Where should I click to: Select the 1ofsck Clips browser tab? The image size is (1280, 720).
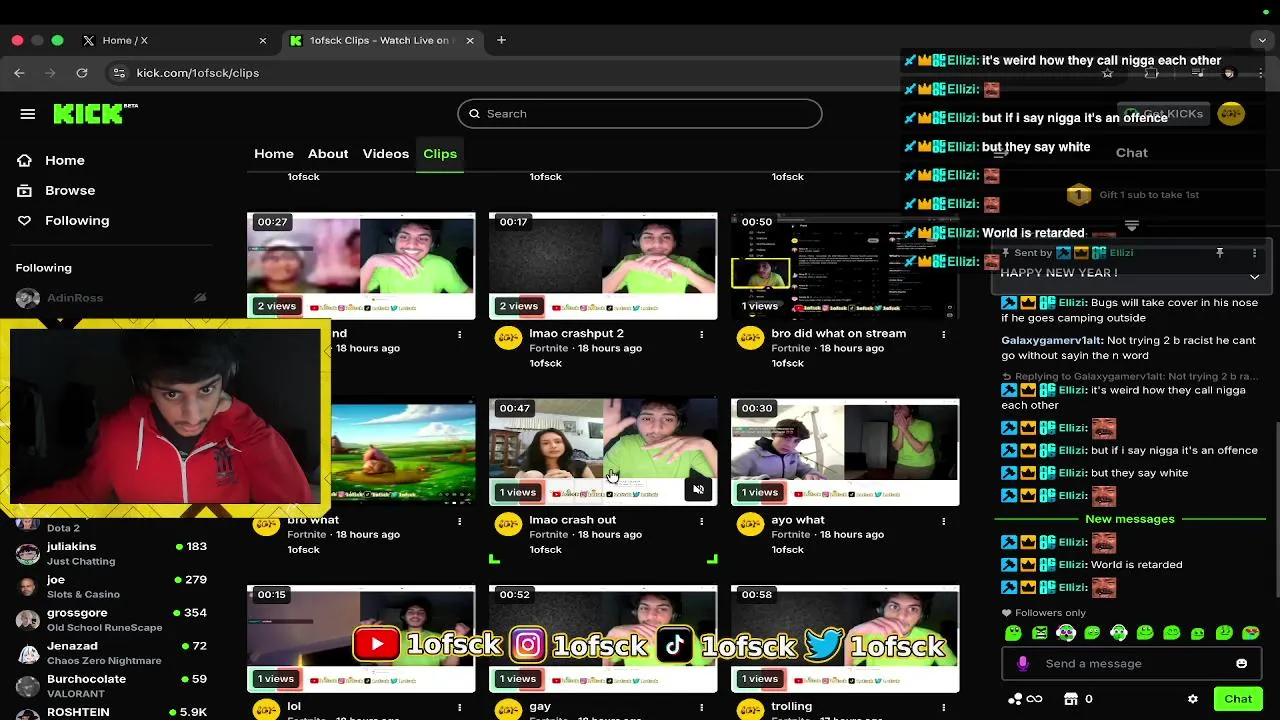[380, 40]
